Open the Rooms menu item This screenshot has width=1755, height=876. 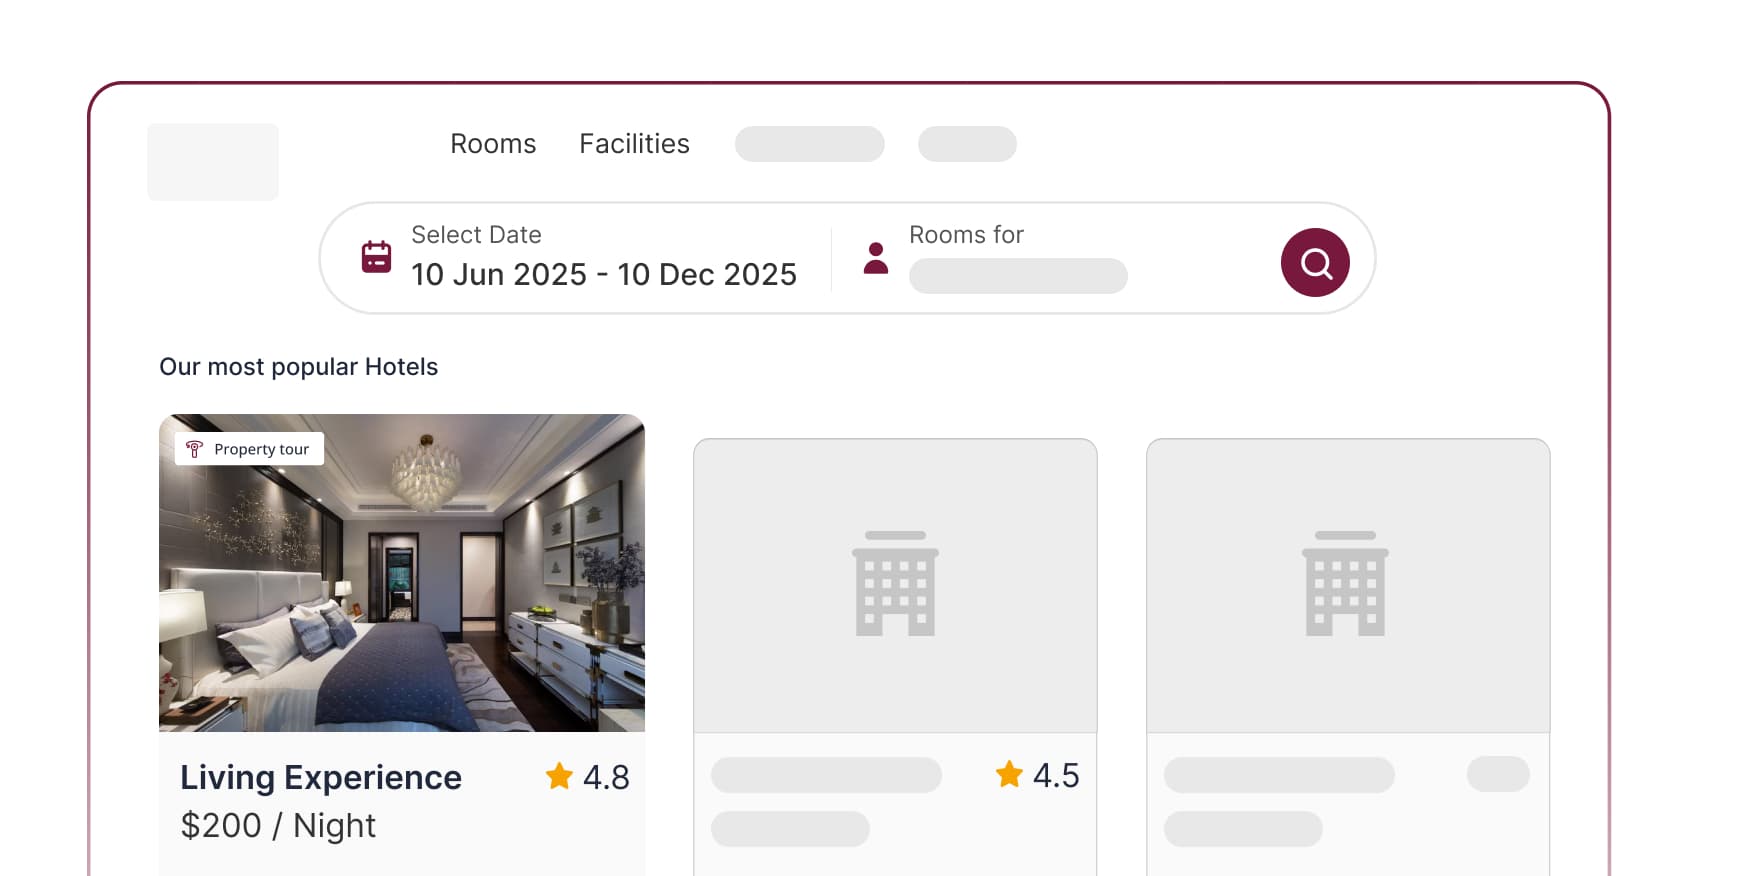coord(493,144)
